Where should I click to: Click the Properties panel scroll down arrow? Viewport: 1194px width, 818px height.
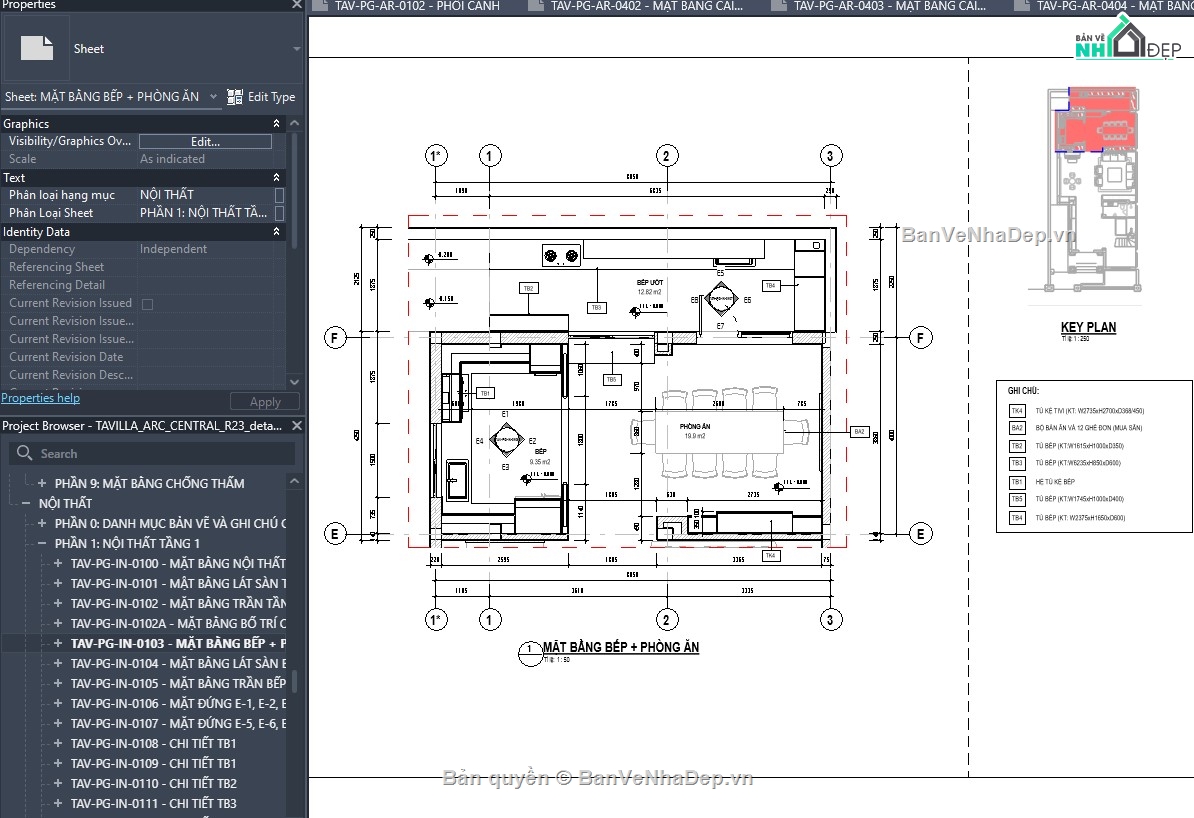(295, 382)
